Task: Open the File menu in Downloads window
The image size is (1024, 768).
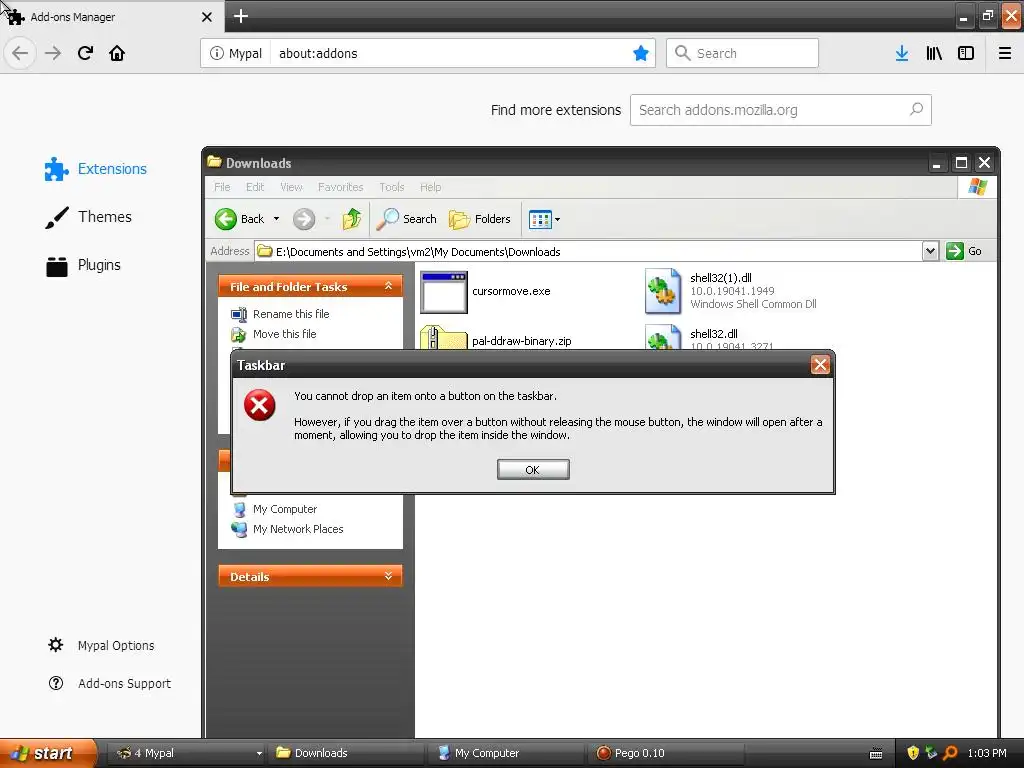Action: tap(222, 187)
